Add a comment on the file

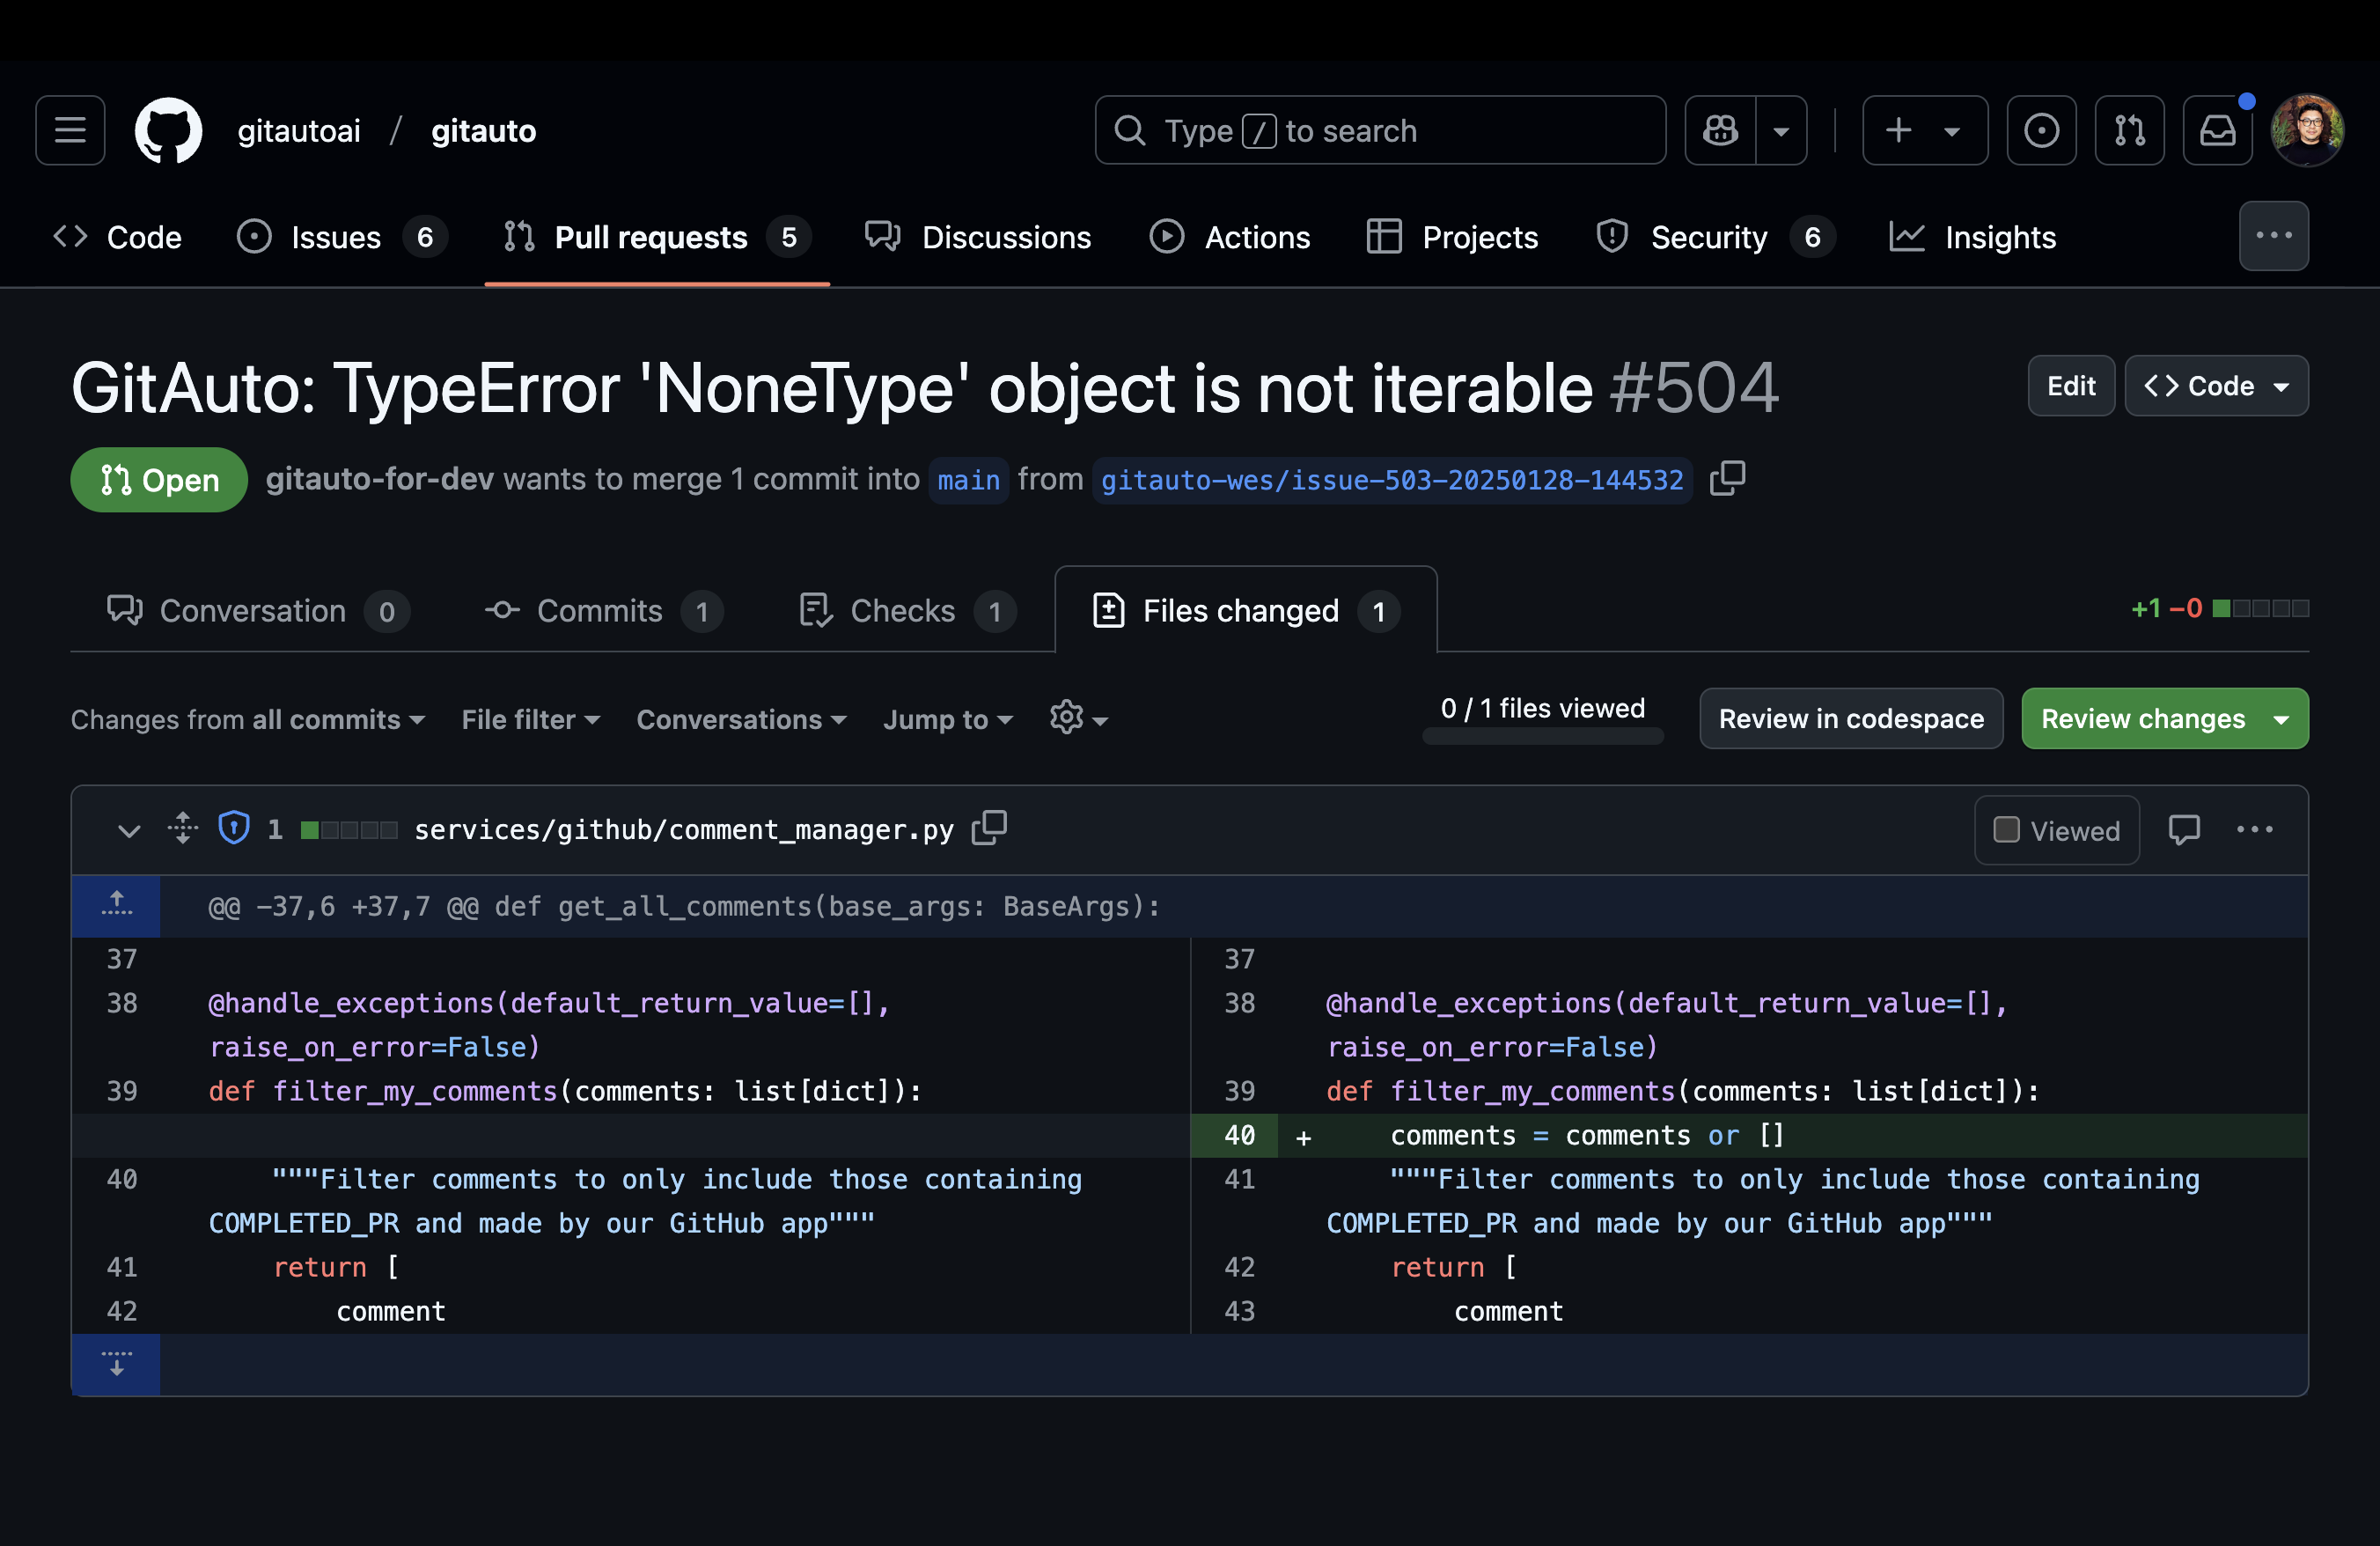[x=2184, y=830]
